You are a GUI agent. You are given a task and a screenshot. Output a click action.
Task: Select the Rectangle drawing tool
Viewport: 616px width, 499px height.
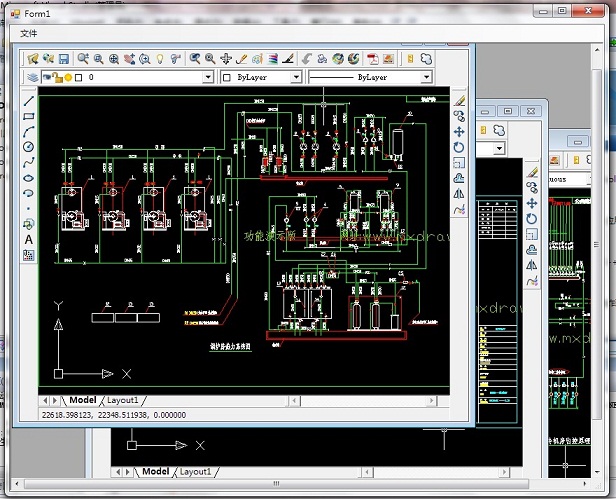click(x=28, y=117)
